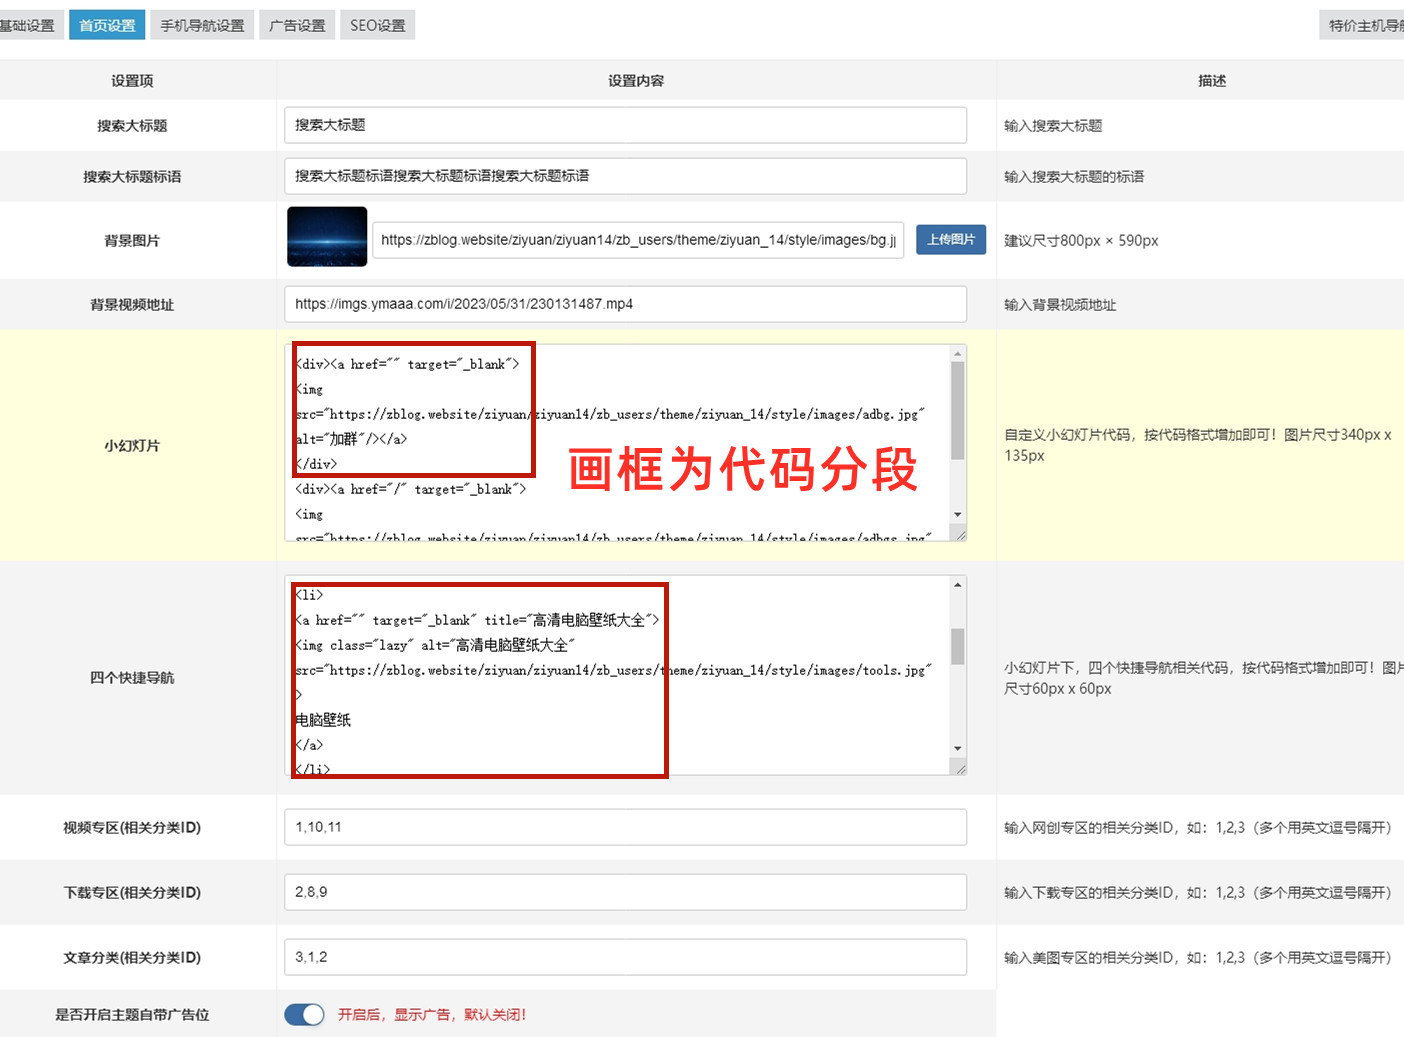The height and width of the screenshot is (1037, 1404).
Task: Click the 视频专区 category ID field
Action: [x=625, y=827]
